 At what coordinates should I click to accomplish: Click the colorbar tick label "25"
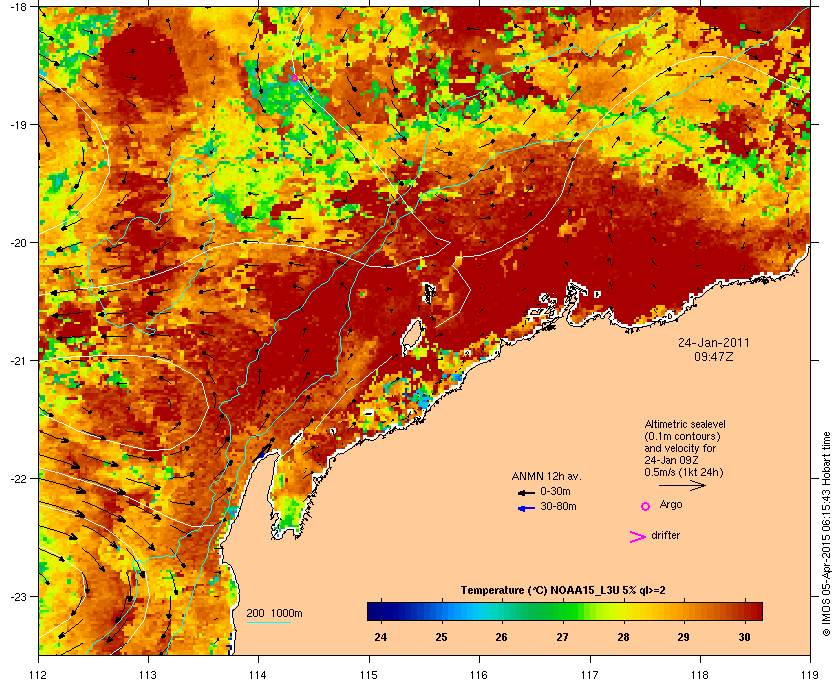(x=441, y=637)
